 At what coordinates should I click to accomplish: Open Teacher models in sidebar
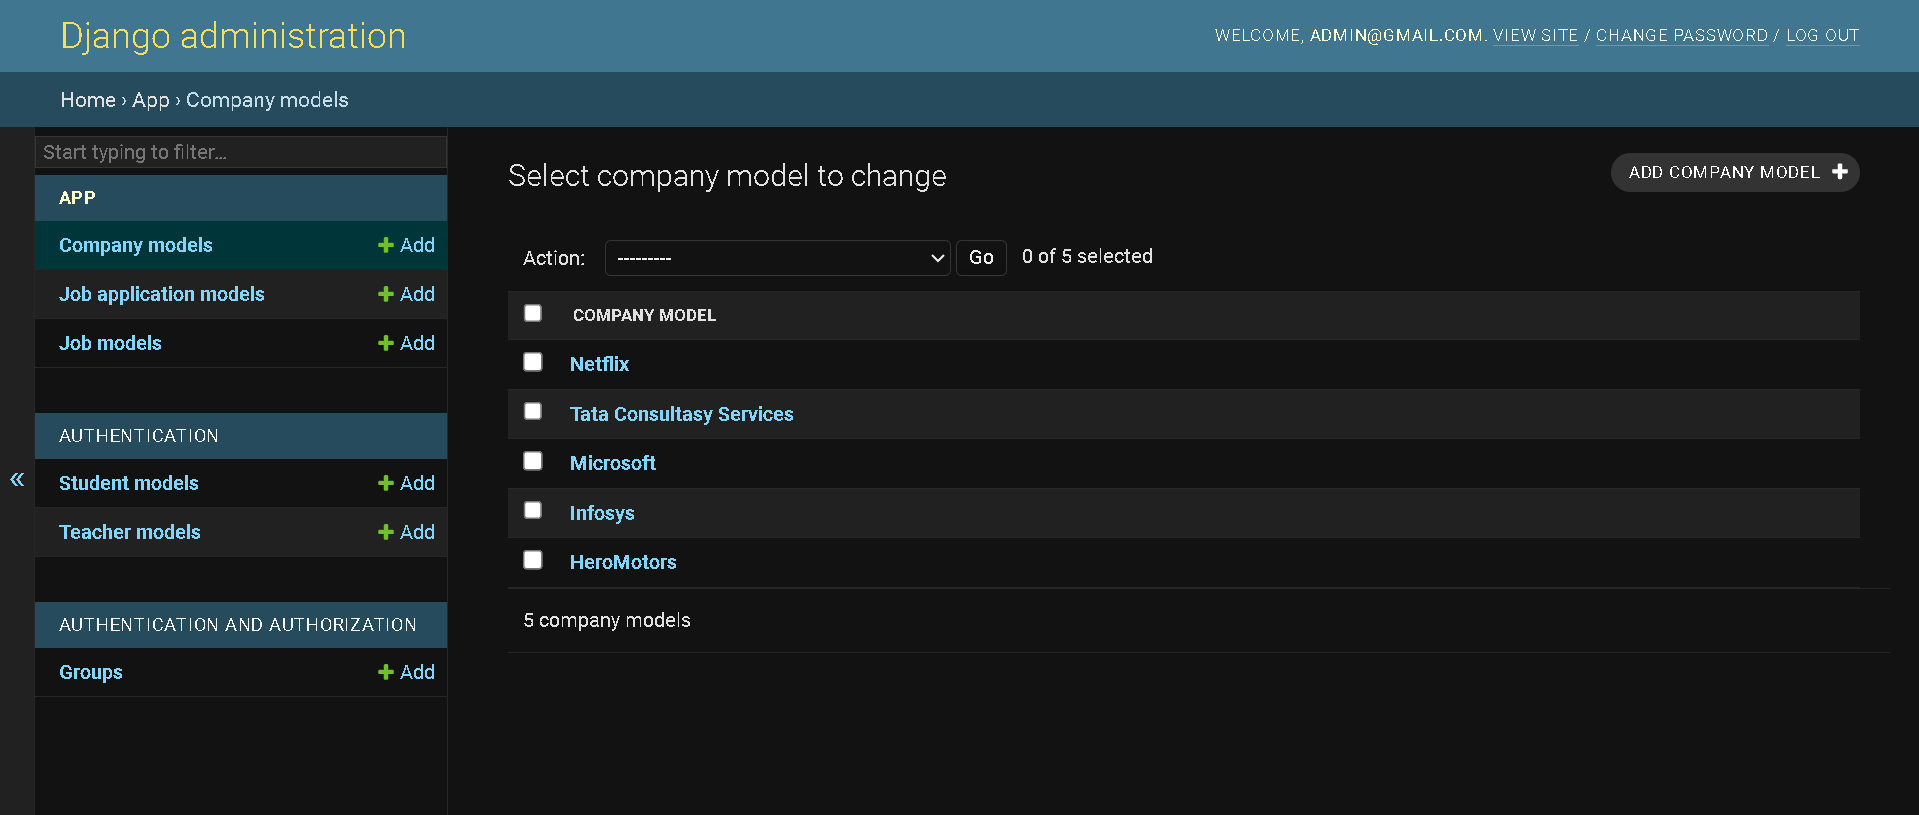(x=130, y=532)
